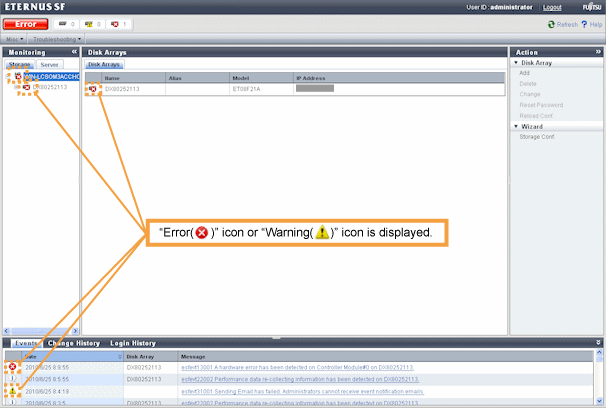Click the error status icon in Disk Arrays table row
The height and width of the screenshot is (408, 606).
pos(93,89)
